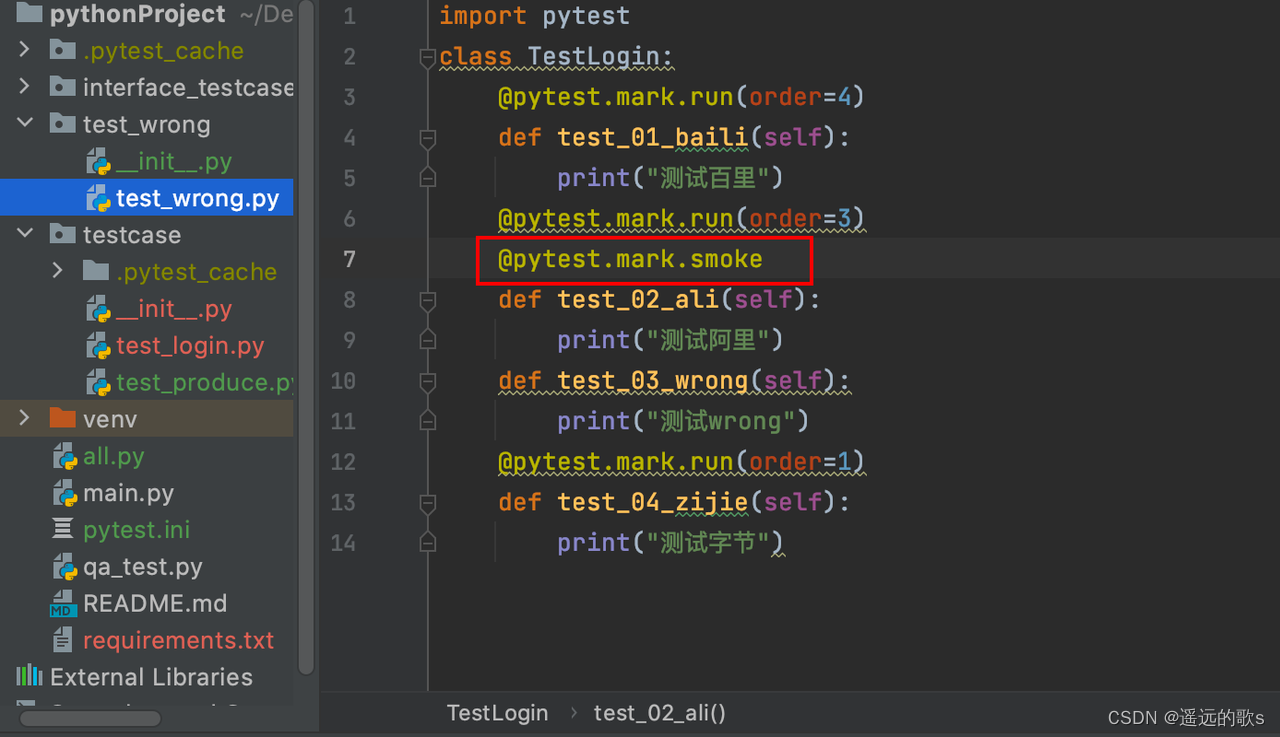1280x737 pixels.
Task: Click Python icon of all.py
Action: point(65,456)
